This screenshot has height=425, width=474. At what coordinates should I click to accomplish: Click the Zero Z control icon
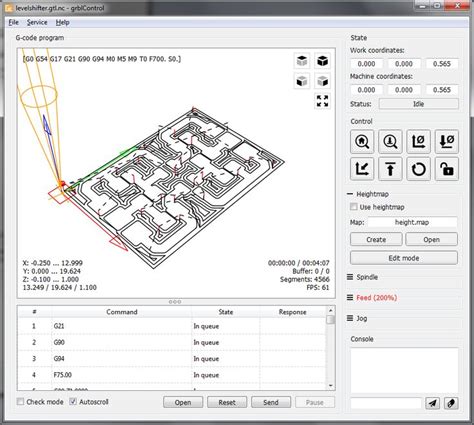pos(447,142)
